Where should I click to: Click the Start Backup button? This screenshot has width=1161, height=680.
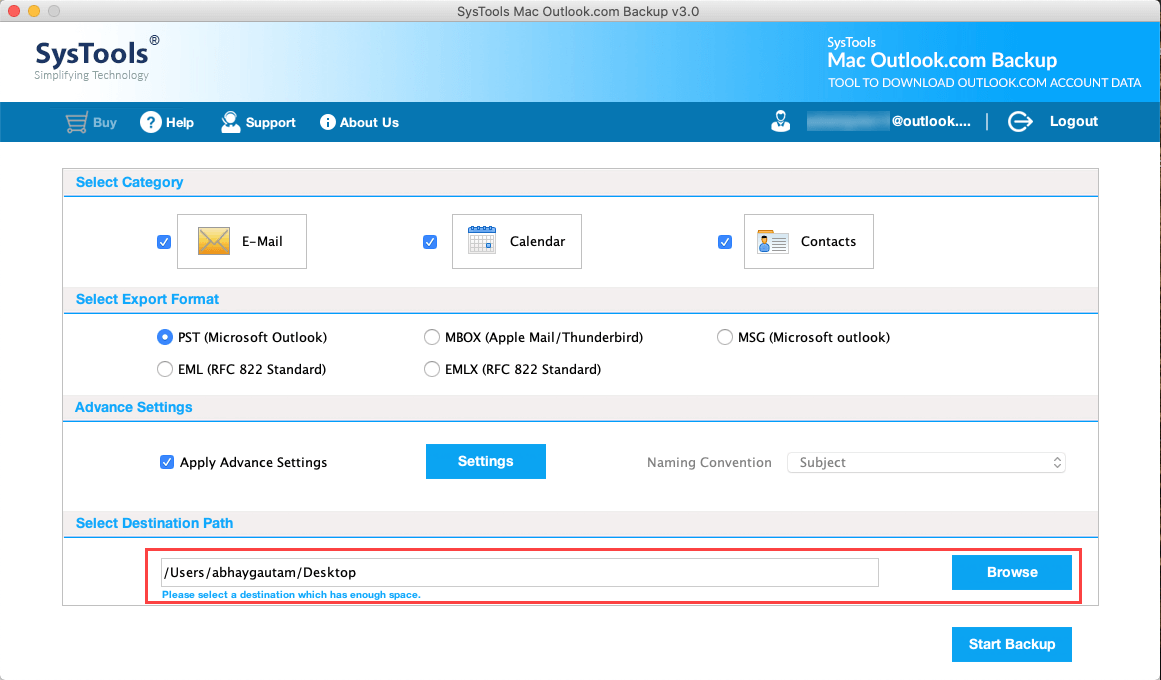point(1011,644)
